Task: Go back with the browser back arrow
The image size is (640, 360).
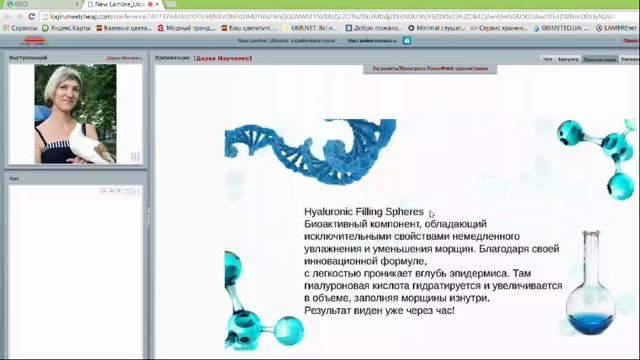Action: pos(7,17)
